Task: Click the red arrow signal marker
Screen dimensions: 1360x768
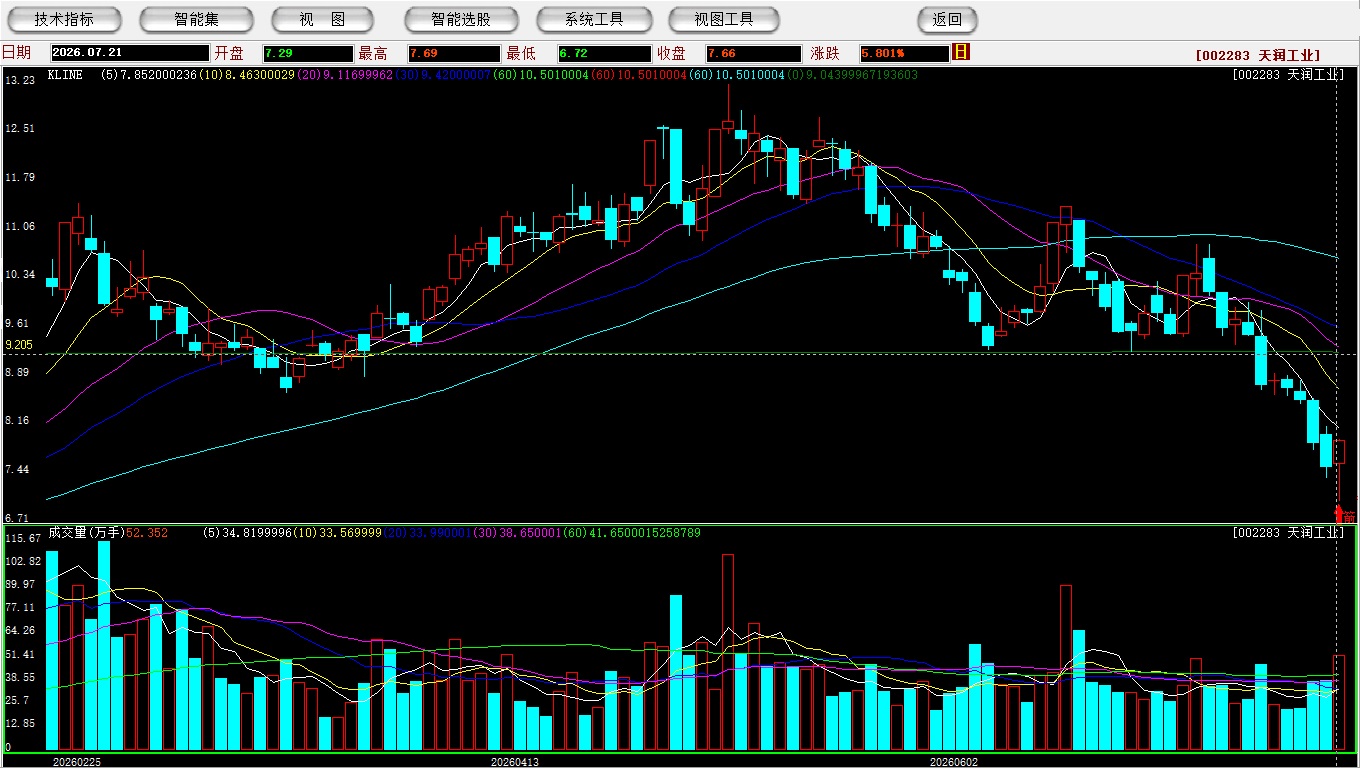Action: point(1340,514)
